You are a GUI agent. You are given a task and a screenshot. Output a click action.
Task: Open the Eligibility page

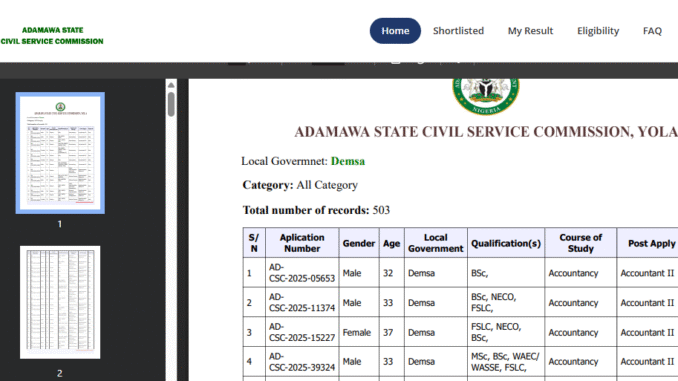[x=598, y=31]
